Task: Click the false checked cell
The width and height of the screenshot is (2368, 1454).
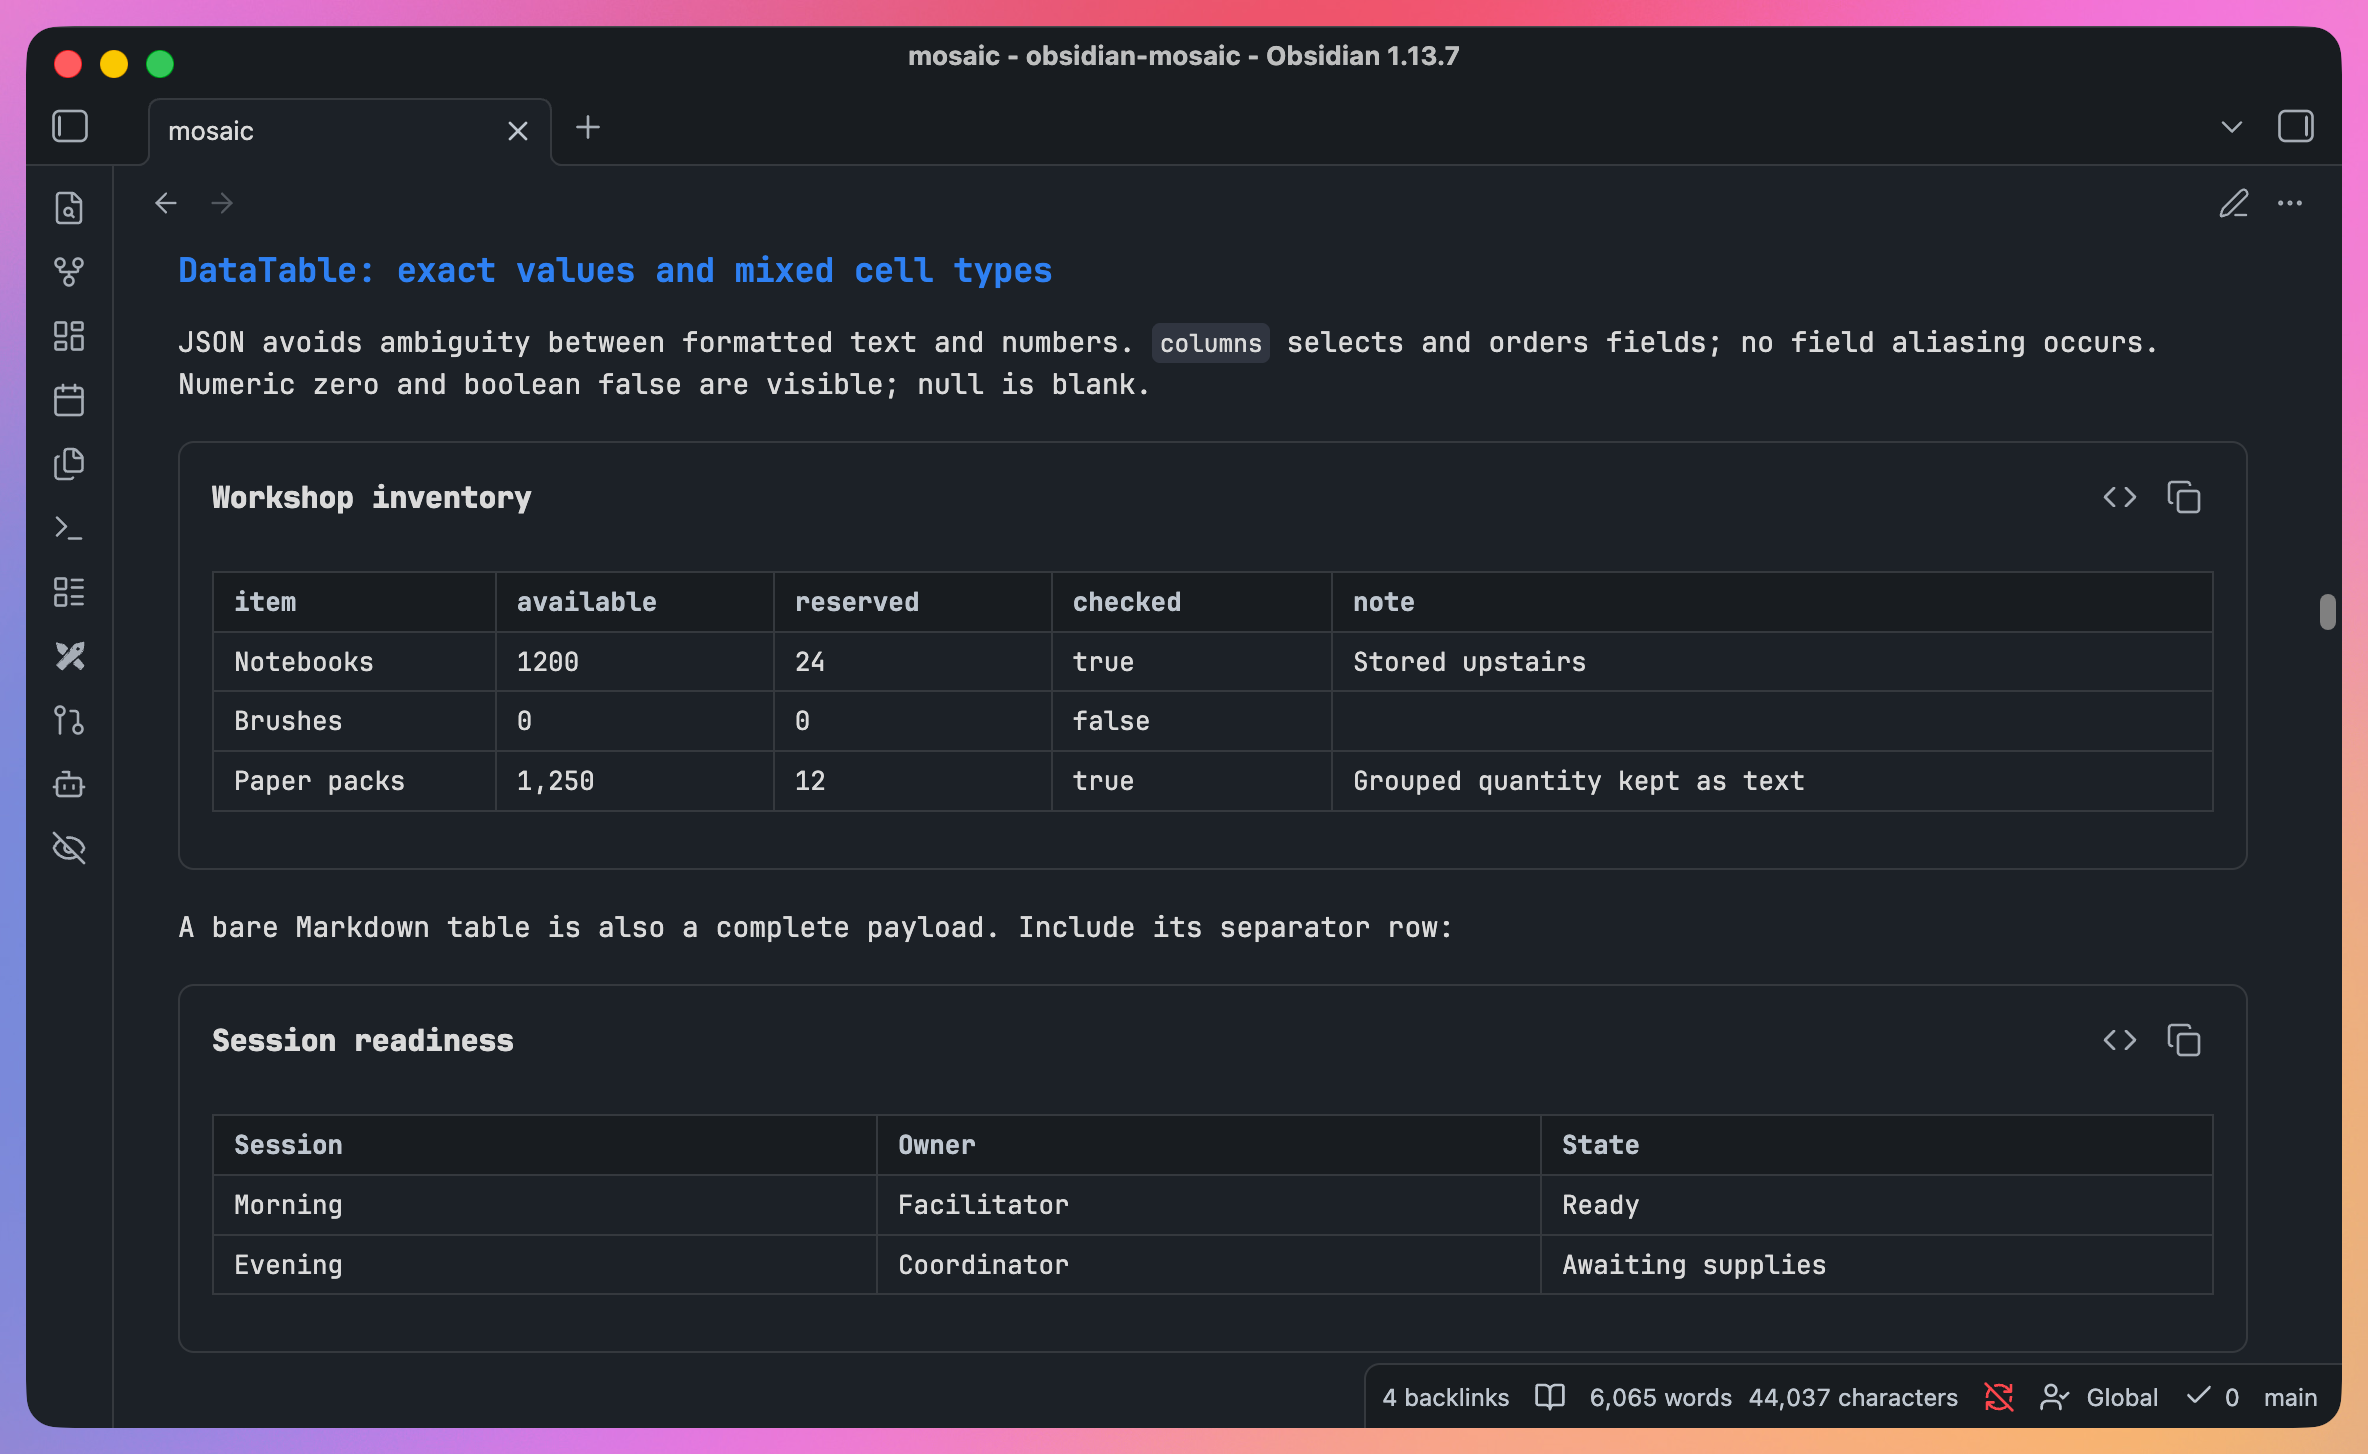Action: [1191, 721]
